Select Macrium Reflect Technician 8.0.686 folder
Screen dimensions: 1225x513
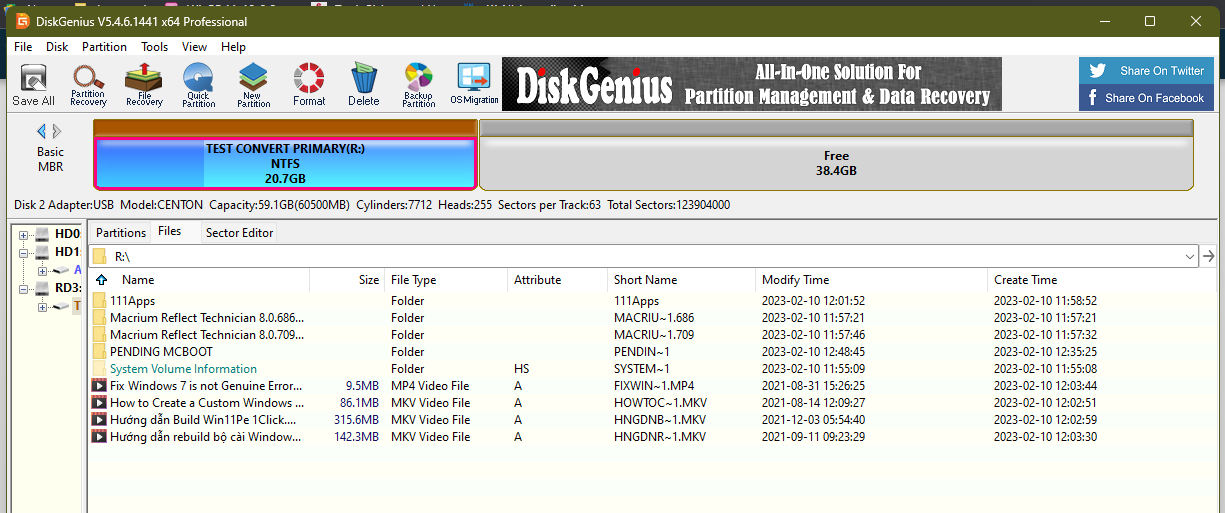[x=207, y=318]
